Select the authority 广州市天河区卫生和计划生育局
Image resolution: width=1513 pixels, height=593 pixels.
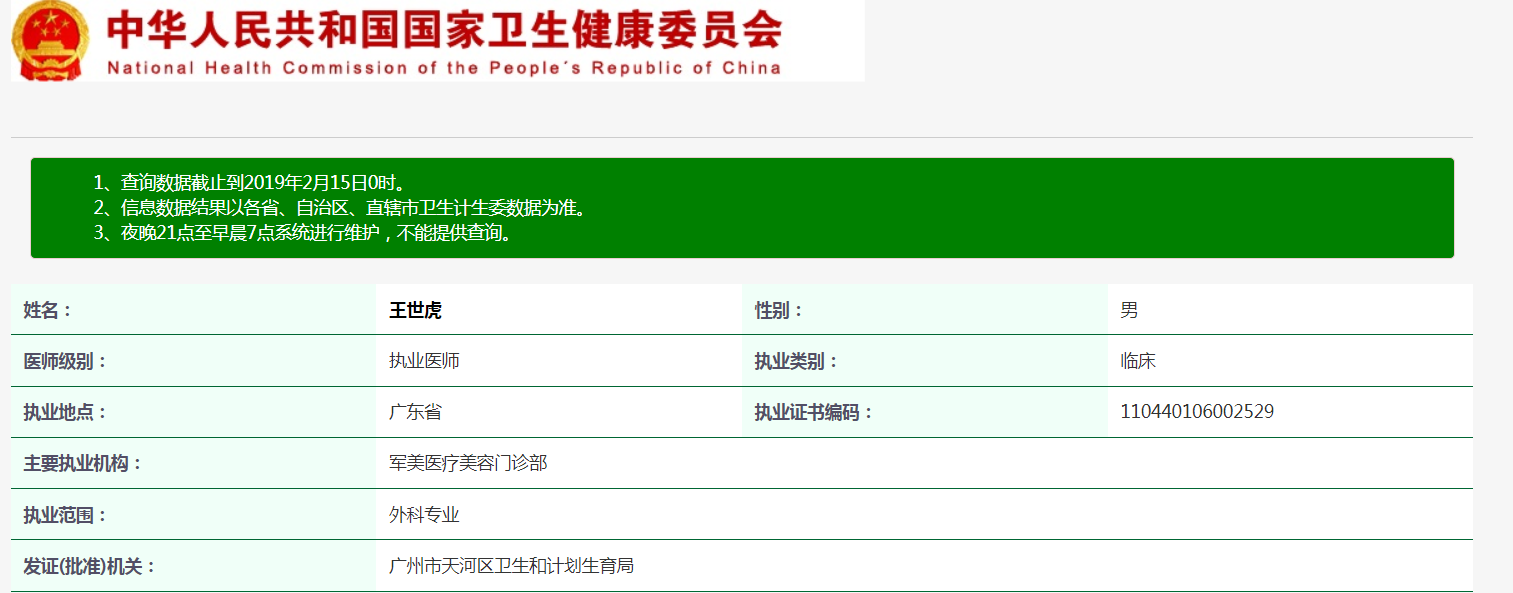pyautogui.click(x=512, y=566)
